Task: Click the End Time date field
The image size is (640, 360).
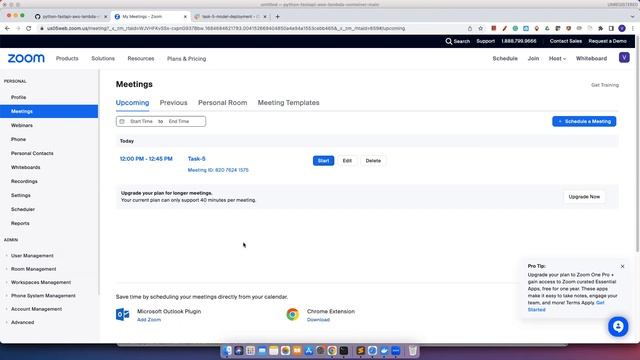Action: [179, 121]
